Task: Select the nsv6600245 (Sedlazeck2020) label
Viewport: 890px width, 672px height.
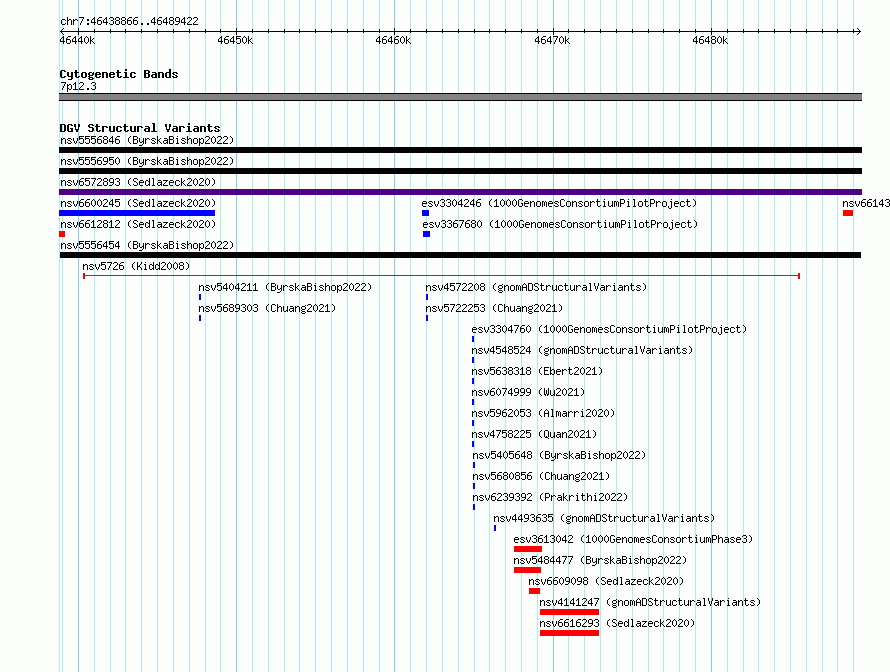Action: pyautogui.click(x=138, y=203)
